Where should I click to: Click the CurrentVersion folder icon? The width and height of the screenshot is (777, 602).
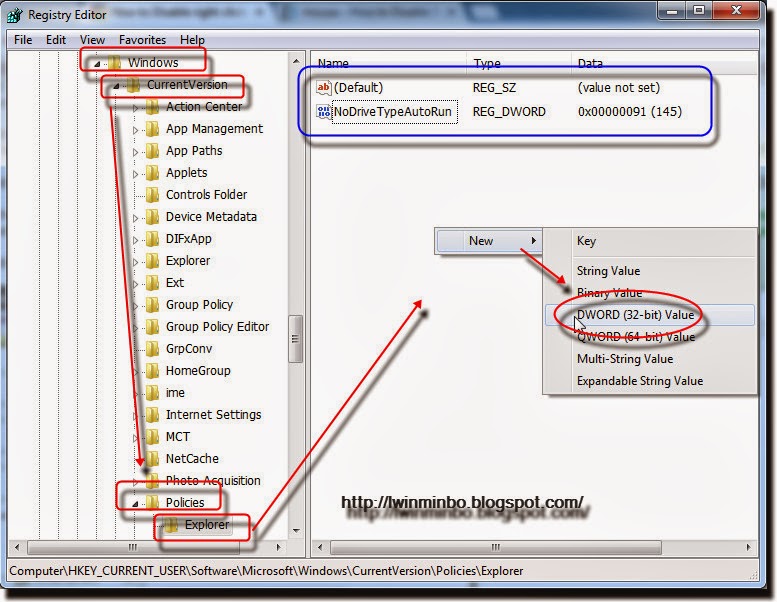click(x=133, y=85)
